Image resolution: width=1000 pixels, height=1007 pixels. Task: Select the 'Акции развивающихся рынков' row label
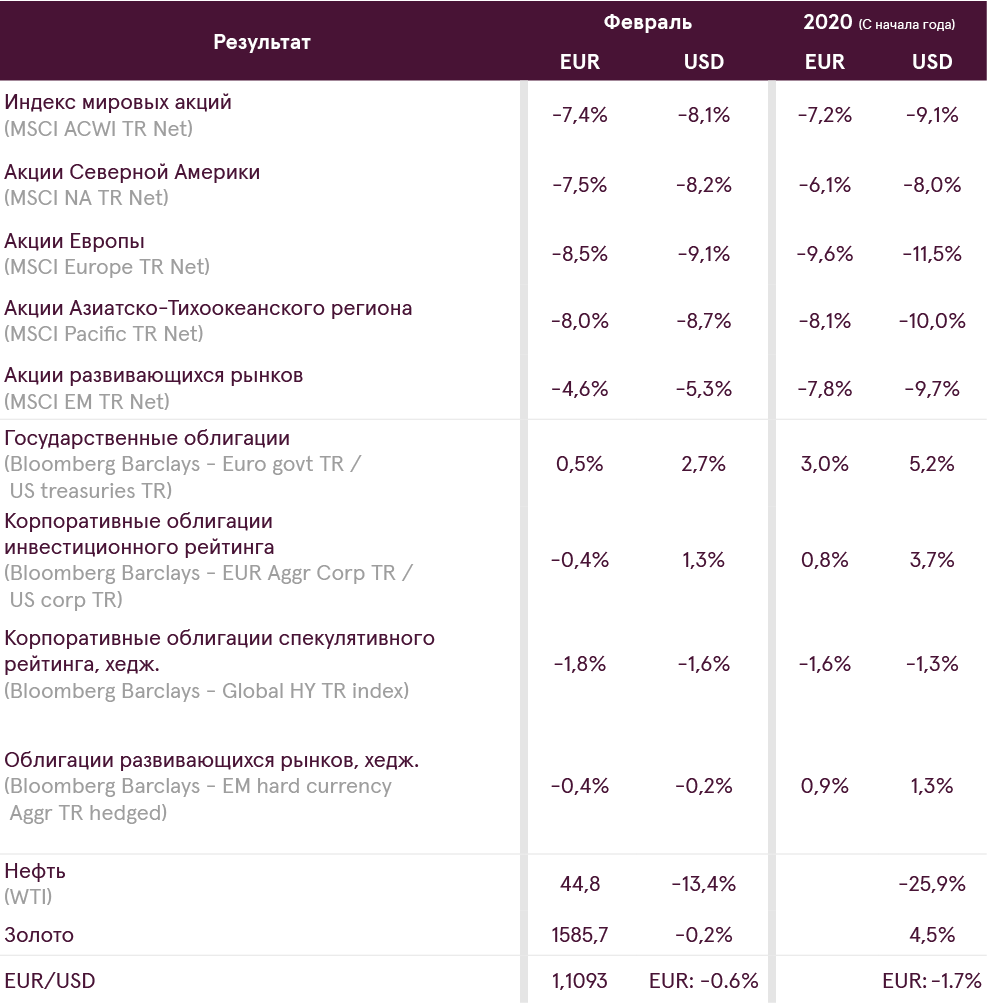pos(154,376)
